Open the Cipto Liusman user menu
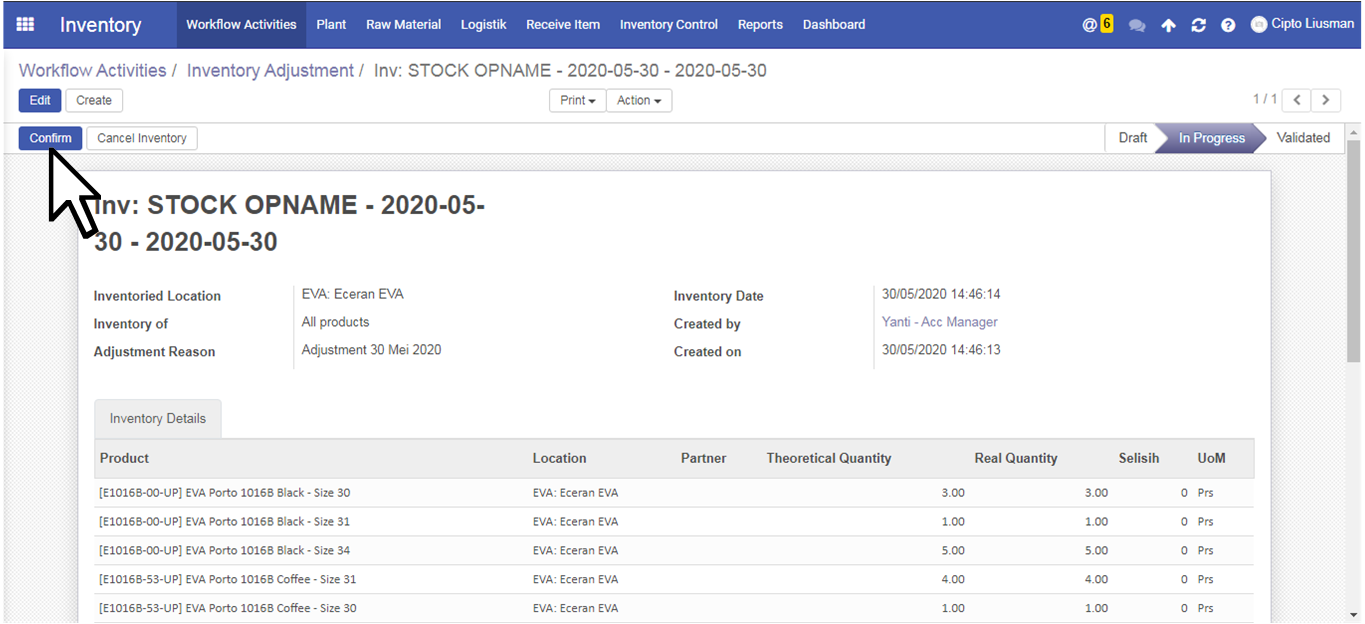The image size is (1365, 624). [1303, 24]
